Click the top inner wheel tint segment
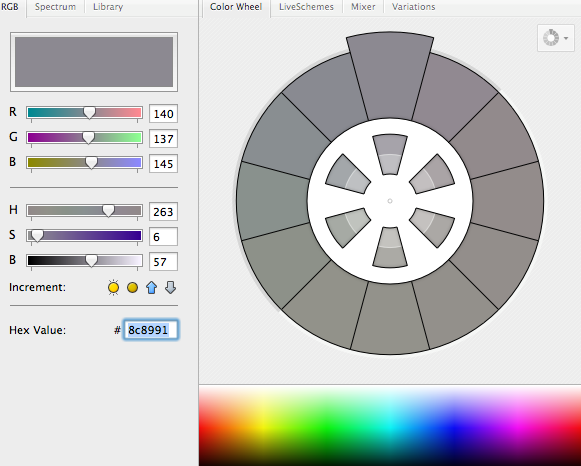The height and width of the screenshot is (466, 581). 390,154
